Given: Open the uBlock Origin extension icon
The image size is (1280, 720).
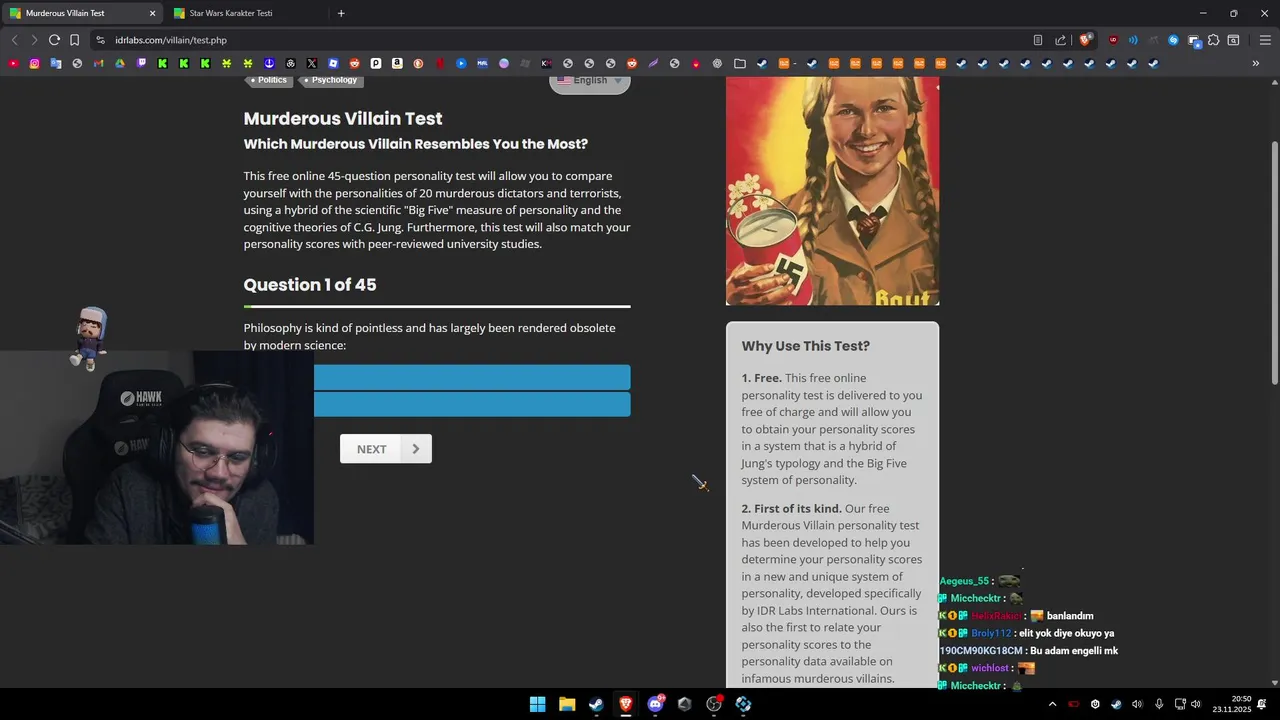Looking at the screenshot, I should pyautogui.click(x=1113, y=40).
